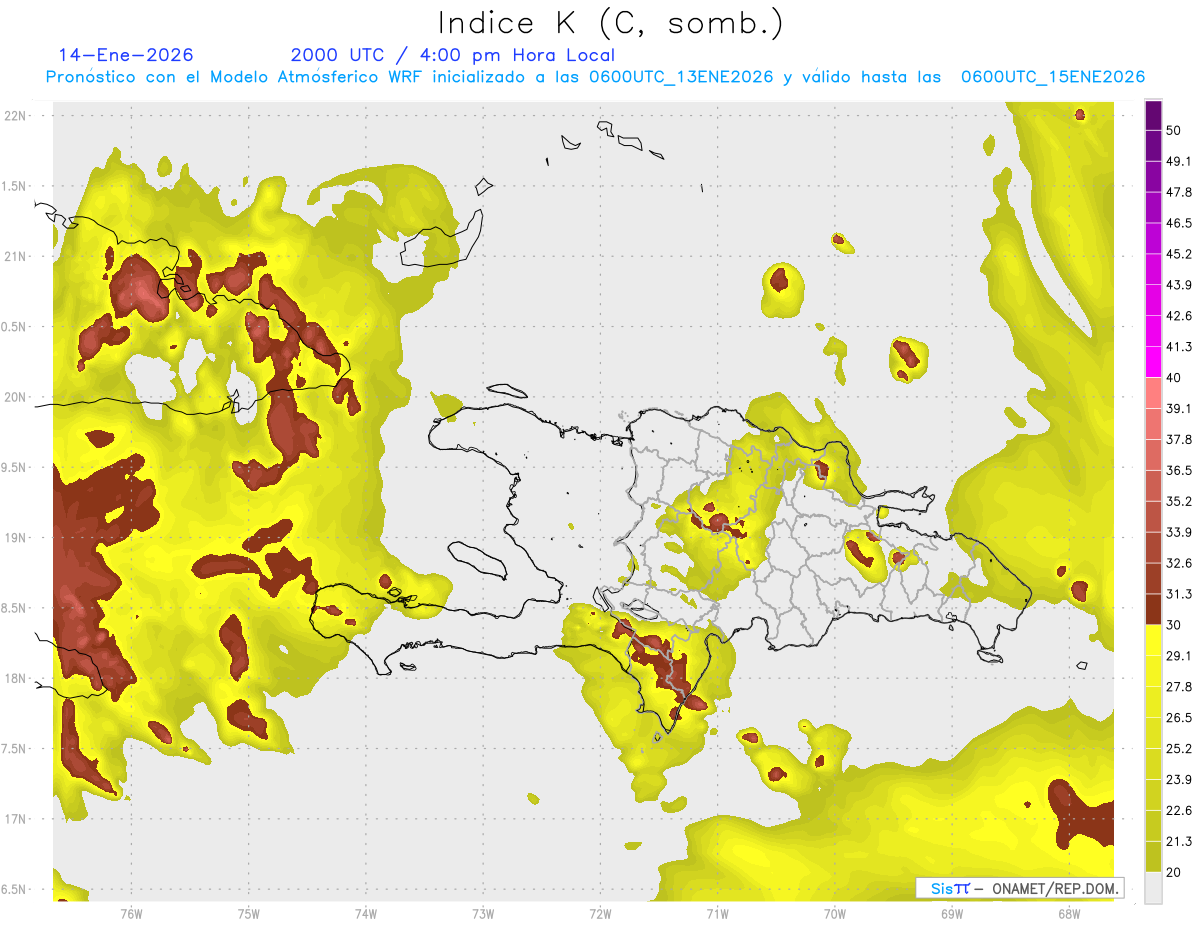This screenshot has height=927, width=1200.
Task: Click the "70W" longitude label
Action: click(835, 913)
